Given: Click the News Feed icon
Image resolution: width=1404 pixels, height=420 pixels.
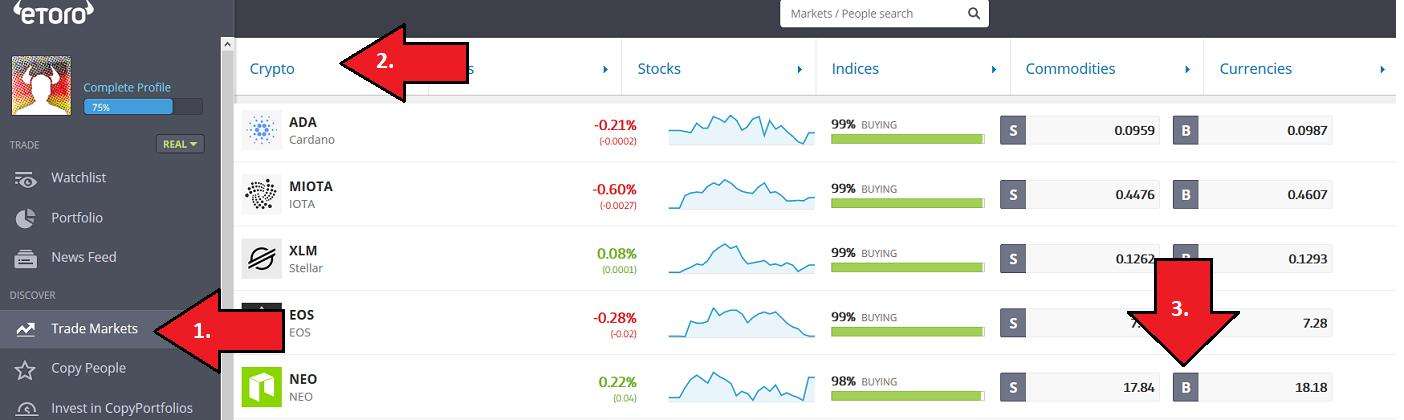Looking at the screenshot, I should tap(25, 258).
